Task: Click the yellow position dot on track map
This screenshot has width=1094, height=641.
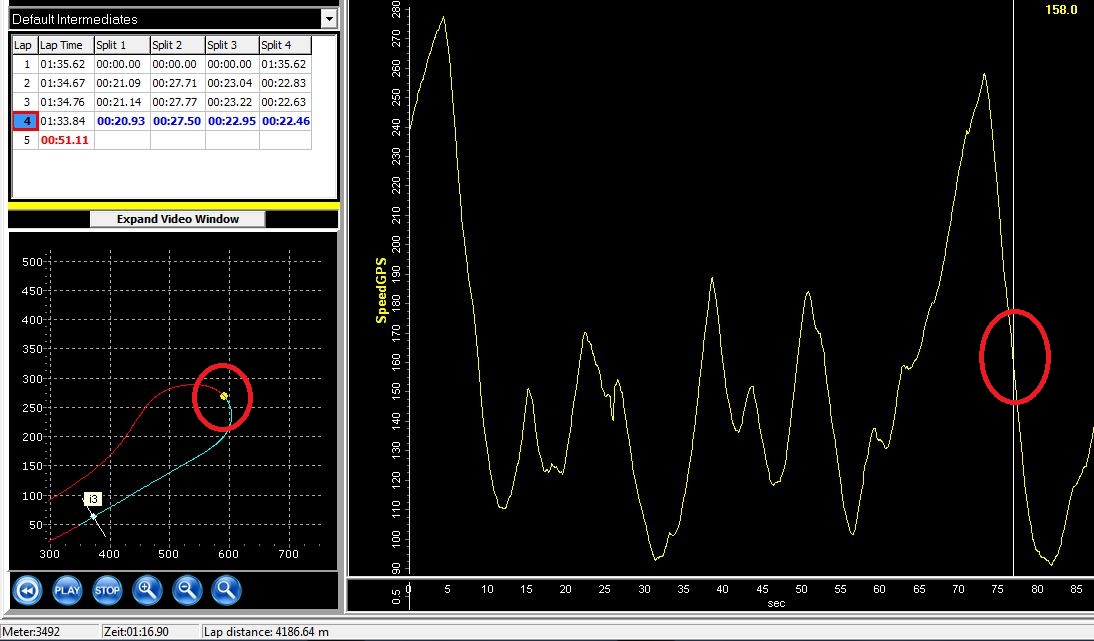Action: click(224, 396)
